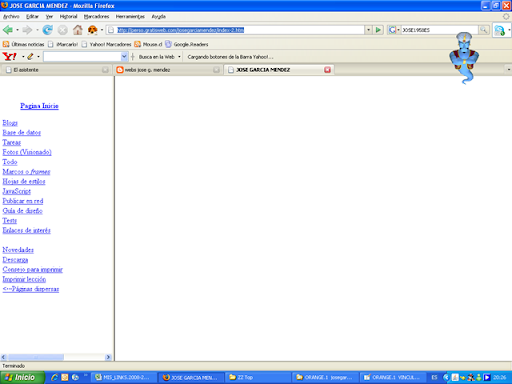The width and height of the screenshot is (512, 384).
Task: Click the green Go arrow beside the address bar
Action: pyautogui.click(x=378, y=30)
